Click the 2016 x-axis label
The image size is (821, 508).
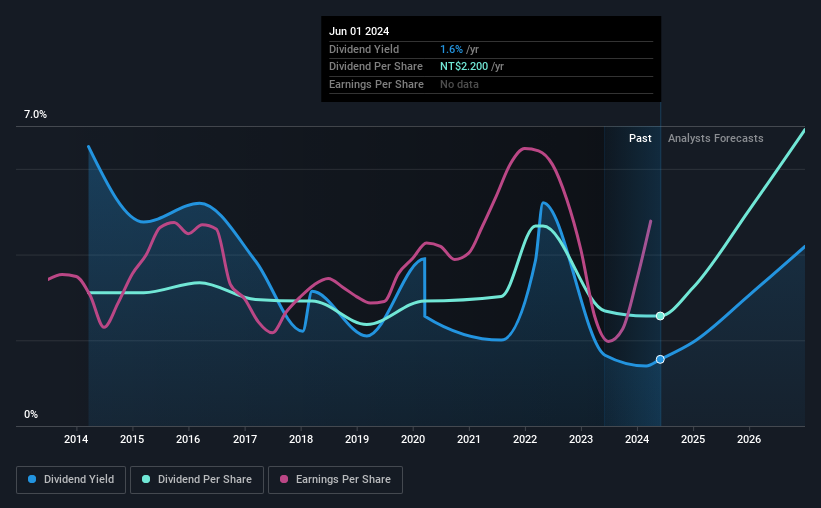click(188, 439)
